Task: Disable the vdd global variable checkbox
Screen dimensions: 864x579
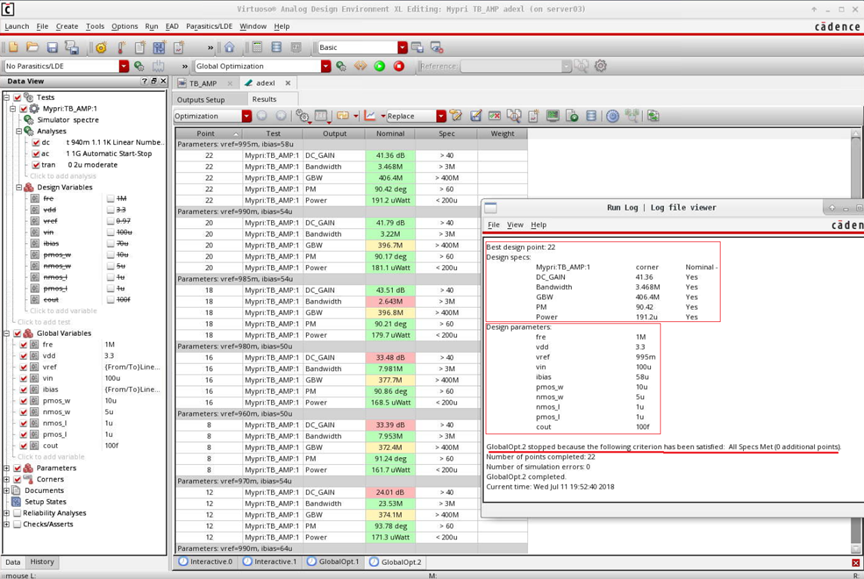Action: (23, 355)
